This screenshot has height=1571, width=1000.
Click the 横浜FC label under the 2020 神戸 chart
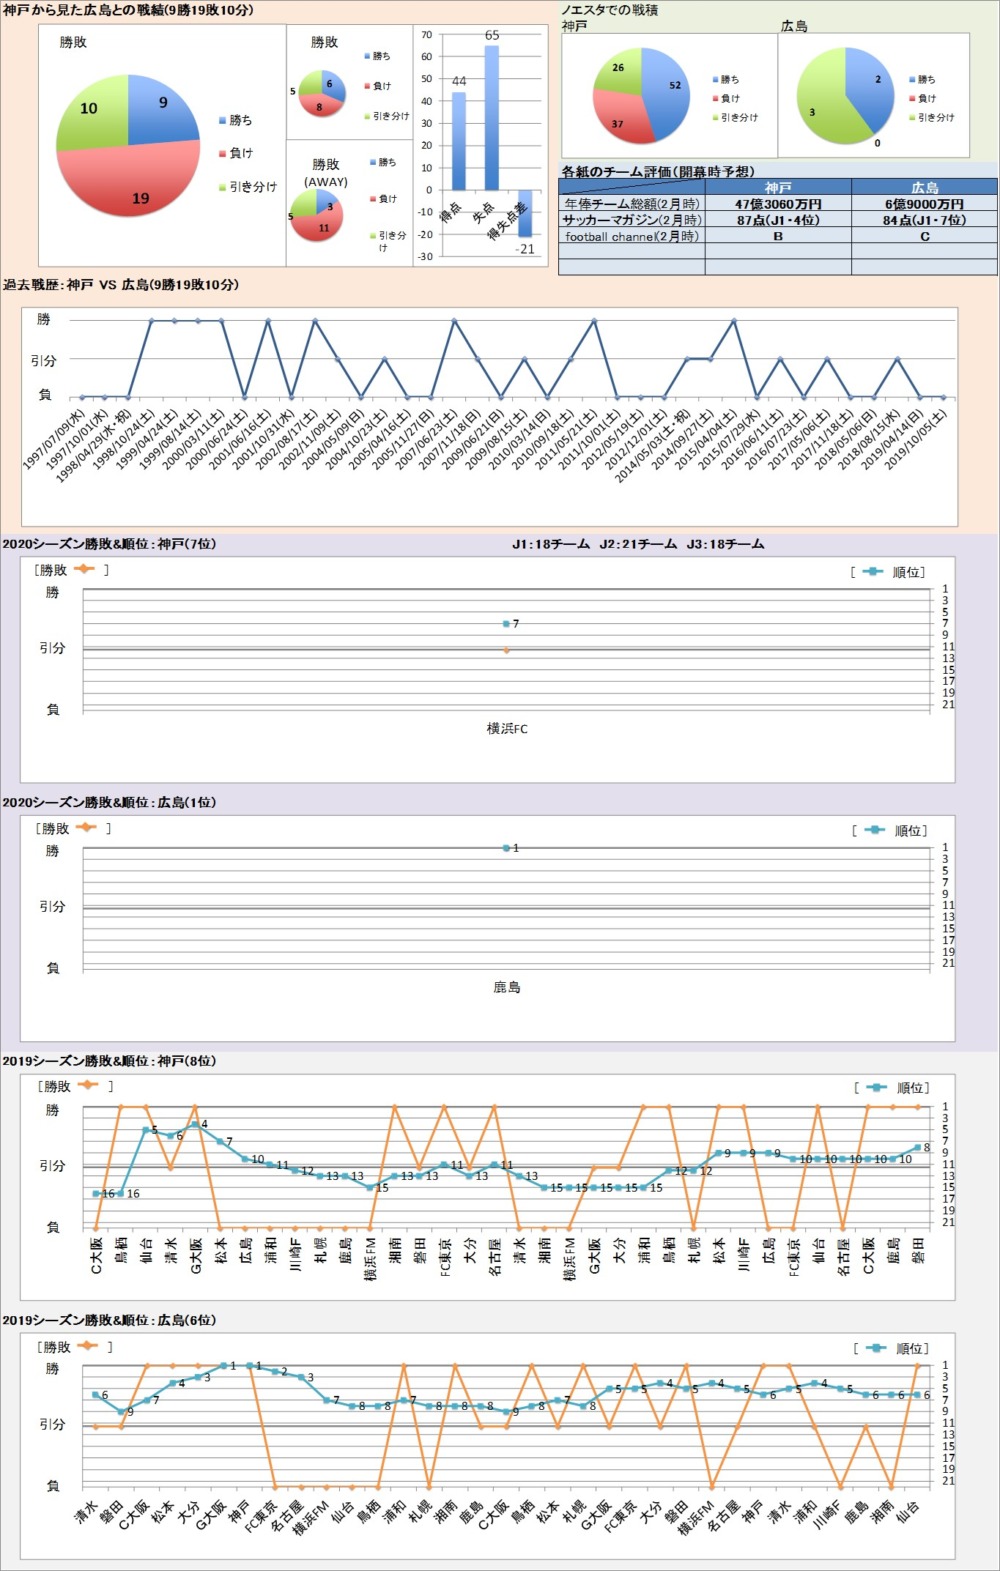pos(507,729)
